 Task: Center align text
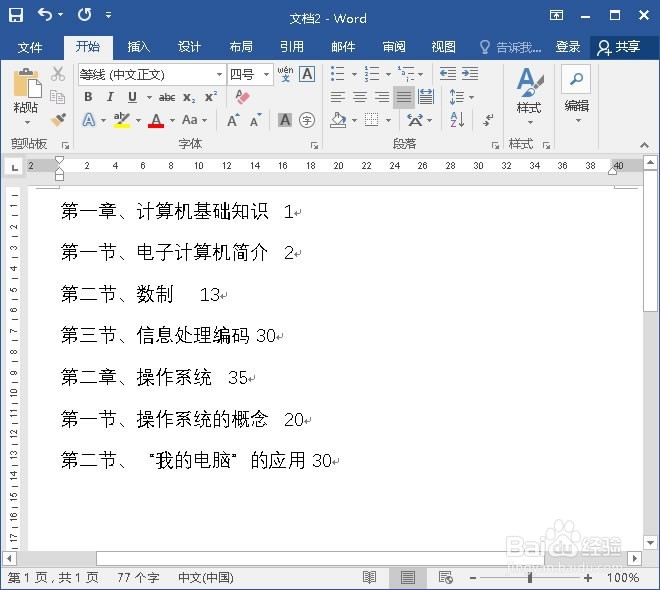(359, 97)
